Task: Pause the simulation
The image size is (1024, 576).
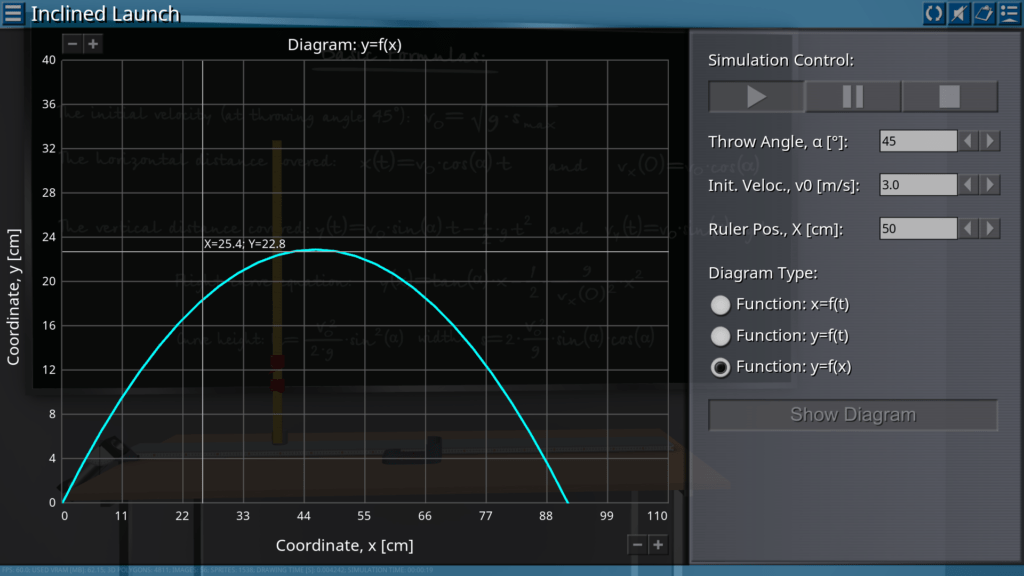Action: point(853,97)
